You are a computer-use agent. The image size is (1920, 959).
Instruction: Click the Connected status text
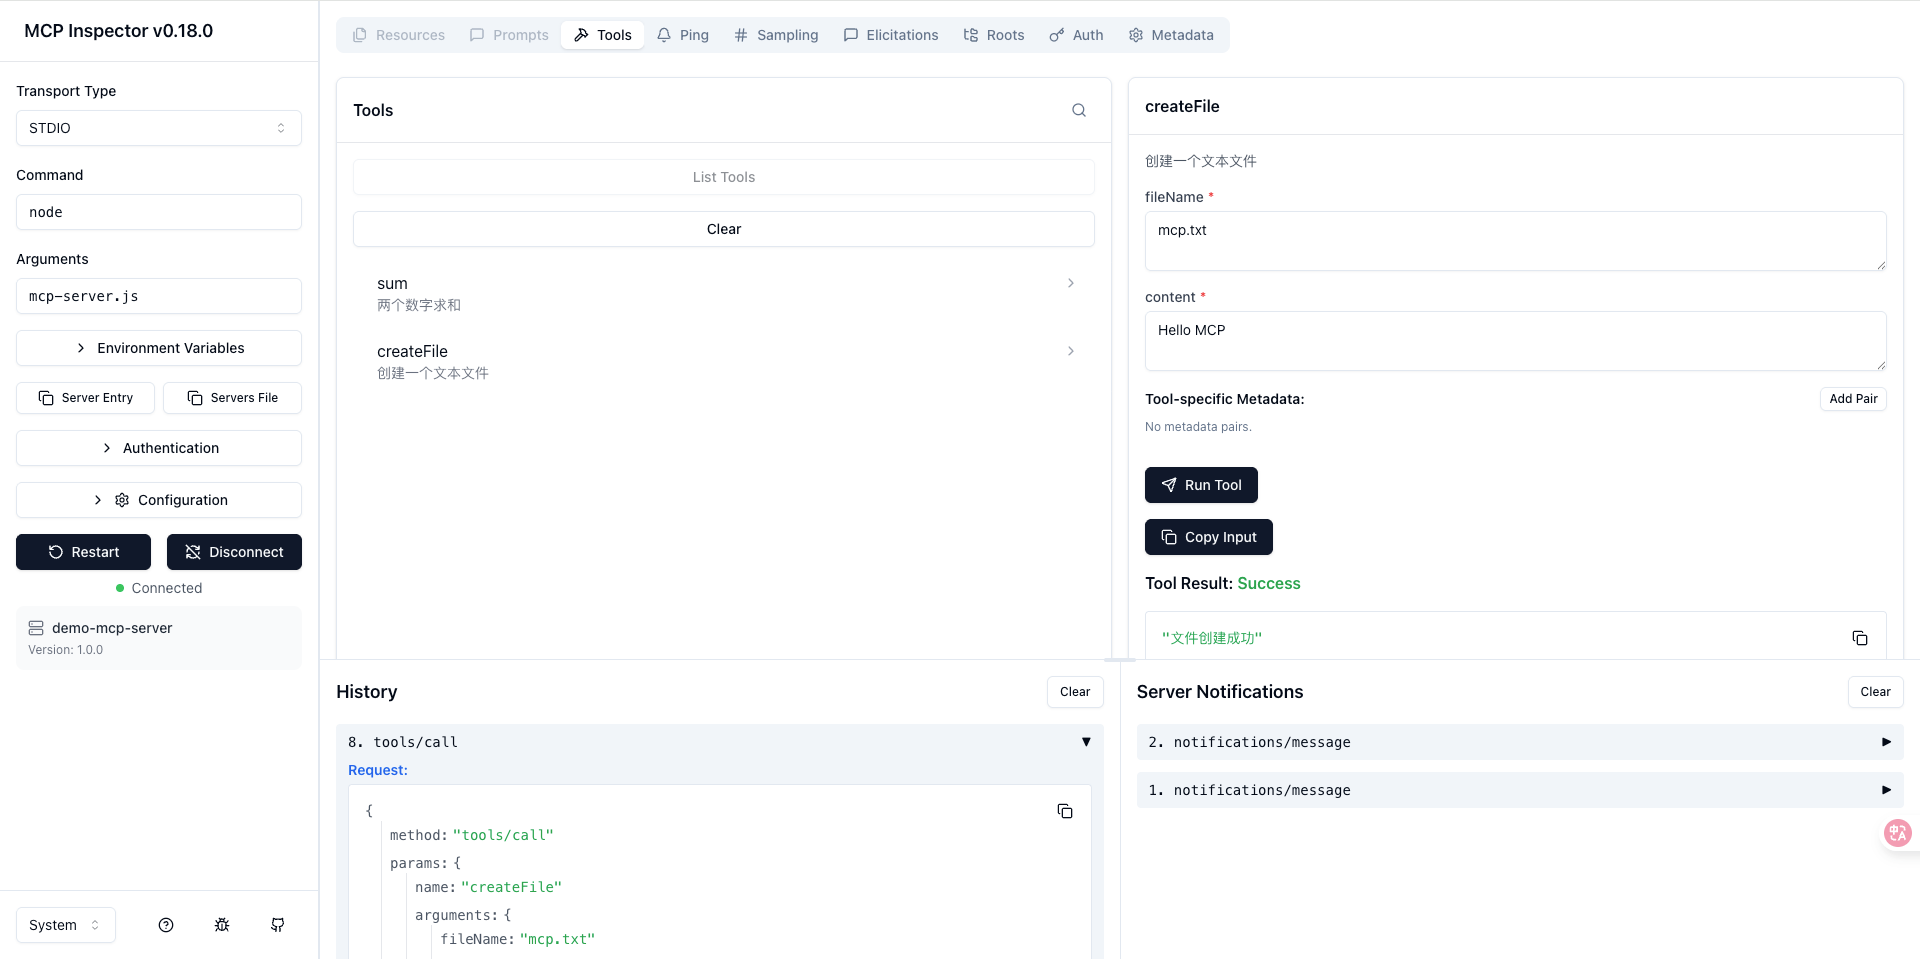click(167, 588)
